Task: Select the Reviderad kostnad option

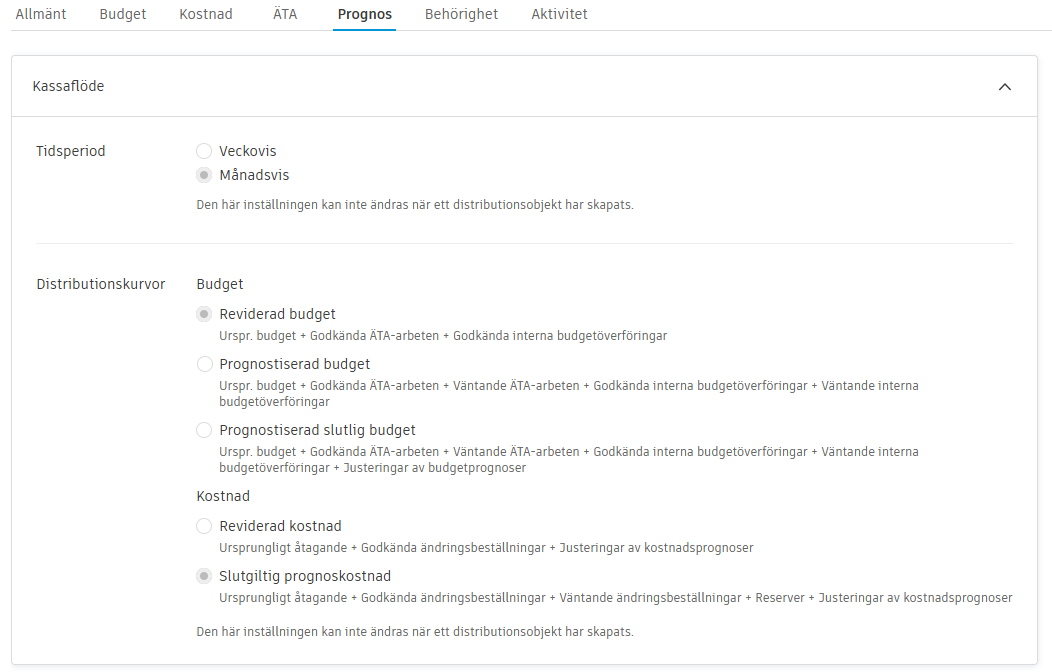Action: (x=204, y=525)
